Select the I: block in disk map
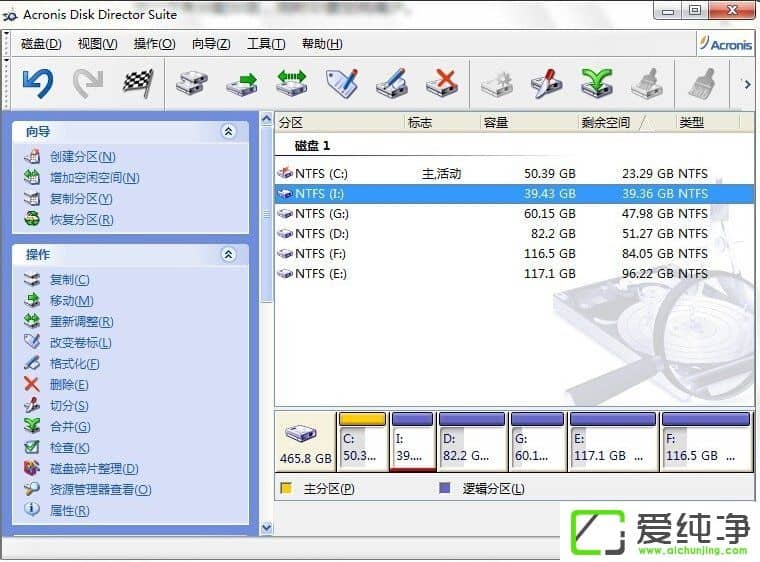The image size is (760, 562). 413,442
